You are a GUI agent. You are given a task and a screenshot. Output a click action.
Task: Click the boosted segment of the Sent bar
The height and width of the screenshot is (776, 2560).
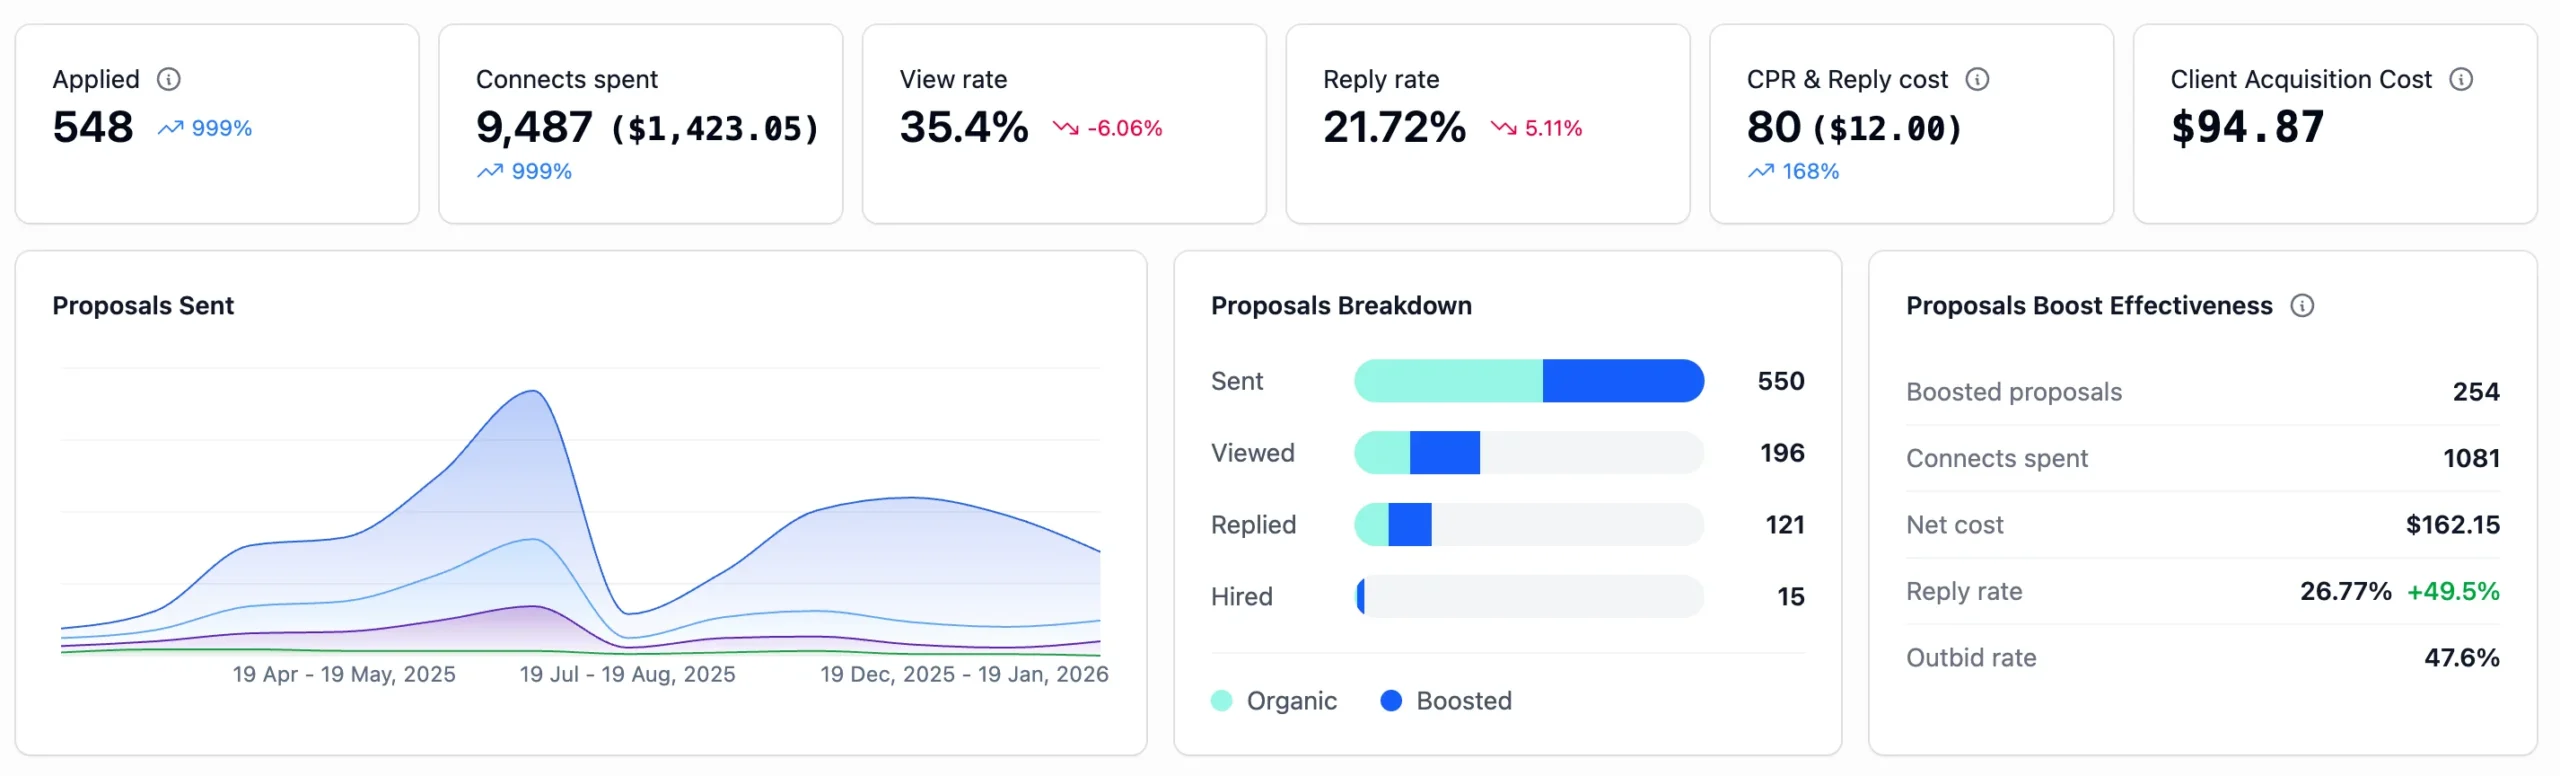point(1622,381)
